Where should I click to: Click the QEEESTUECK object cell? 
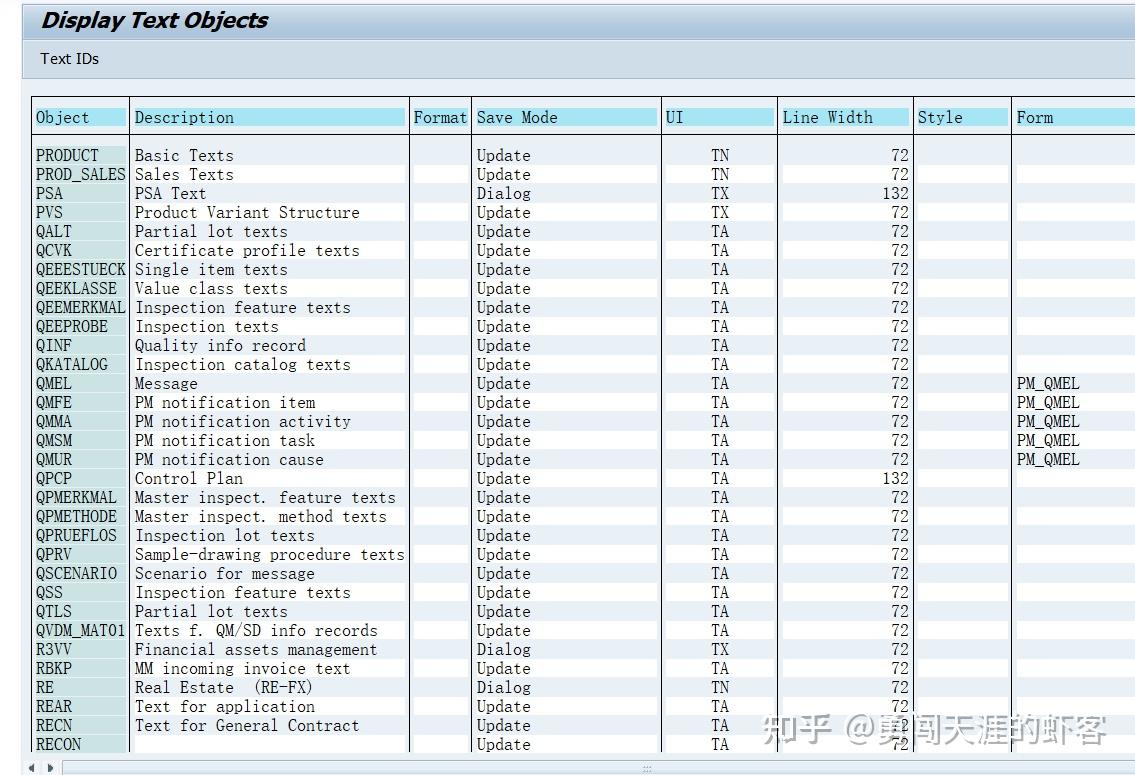[80, 269]
